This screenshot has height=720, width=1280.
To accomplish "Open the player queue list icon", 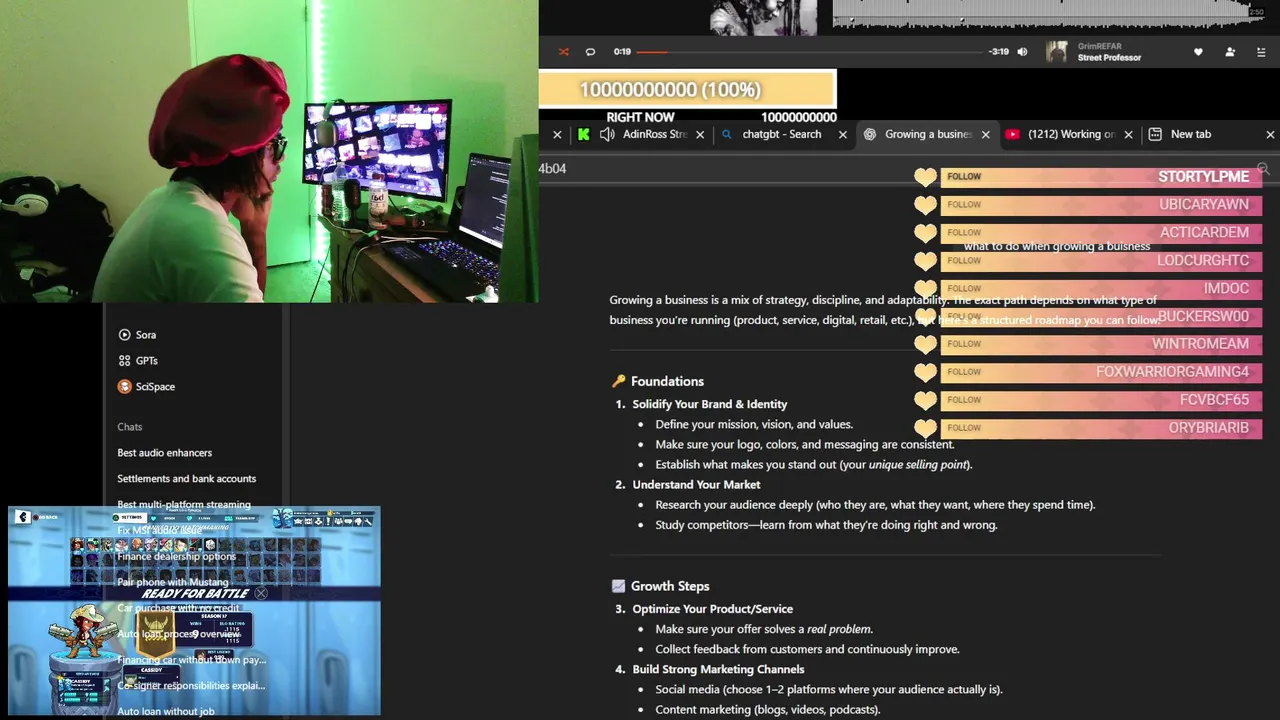I will coord(1261,52).
